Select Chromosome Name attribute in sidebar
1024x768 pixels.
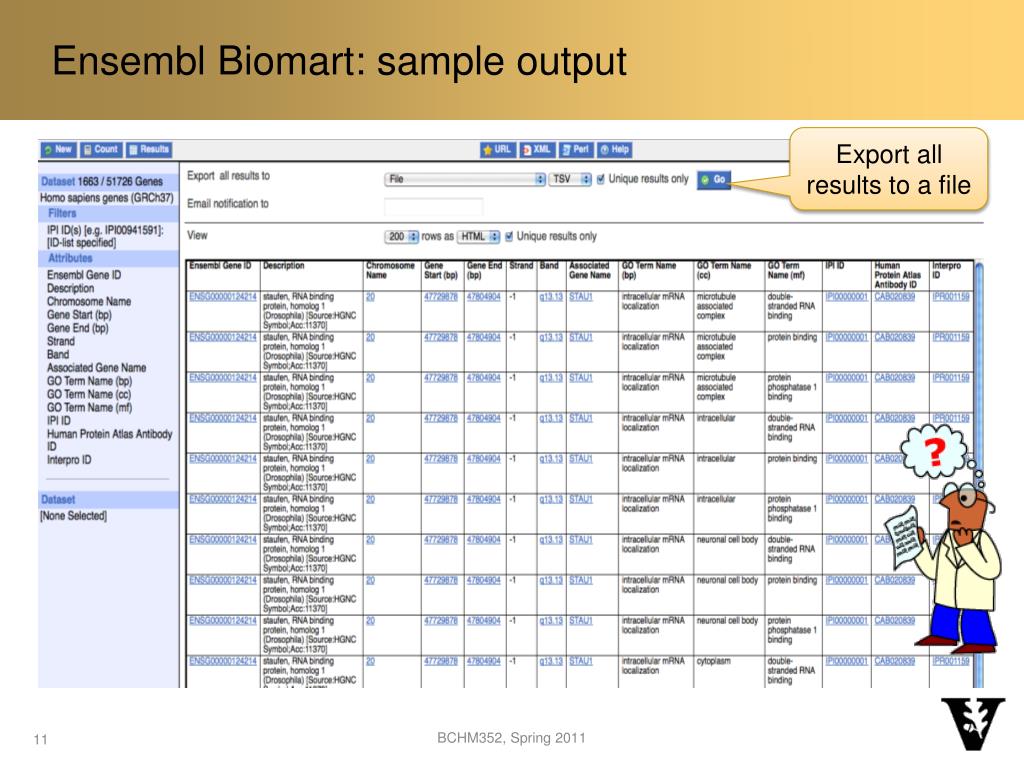point(89,302)
